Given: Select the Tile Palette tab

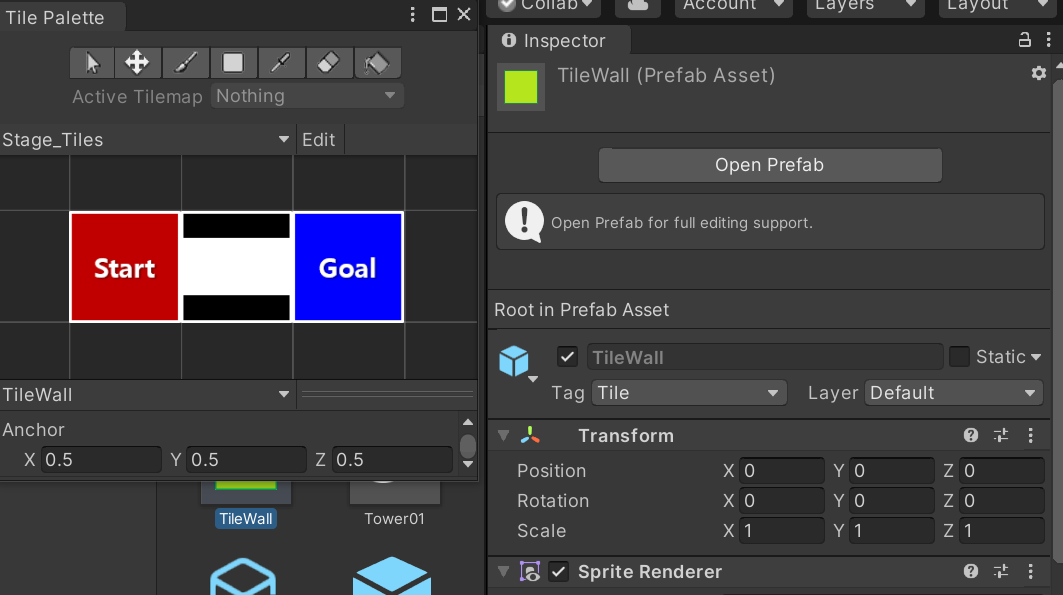Looking at the screenshot, I should [x=55, y=18].
